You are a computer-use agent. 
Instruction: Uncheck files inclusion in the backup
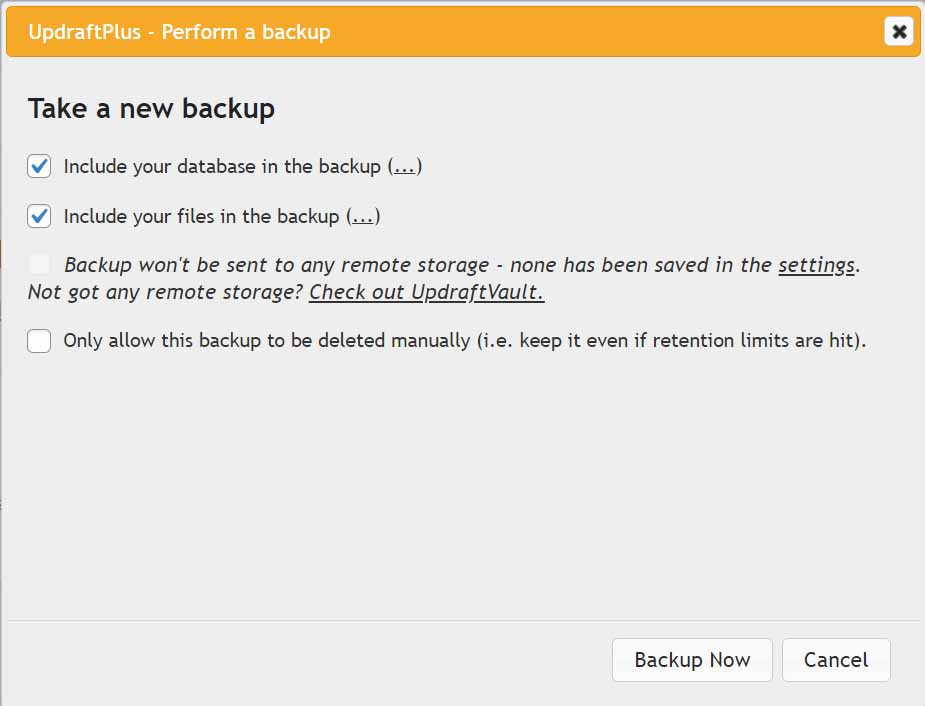point(39,216)
